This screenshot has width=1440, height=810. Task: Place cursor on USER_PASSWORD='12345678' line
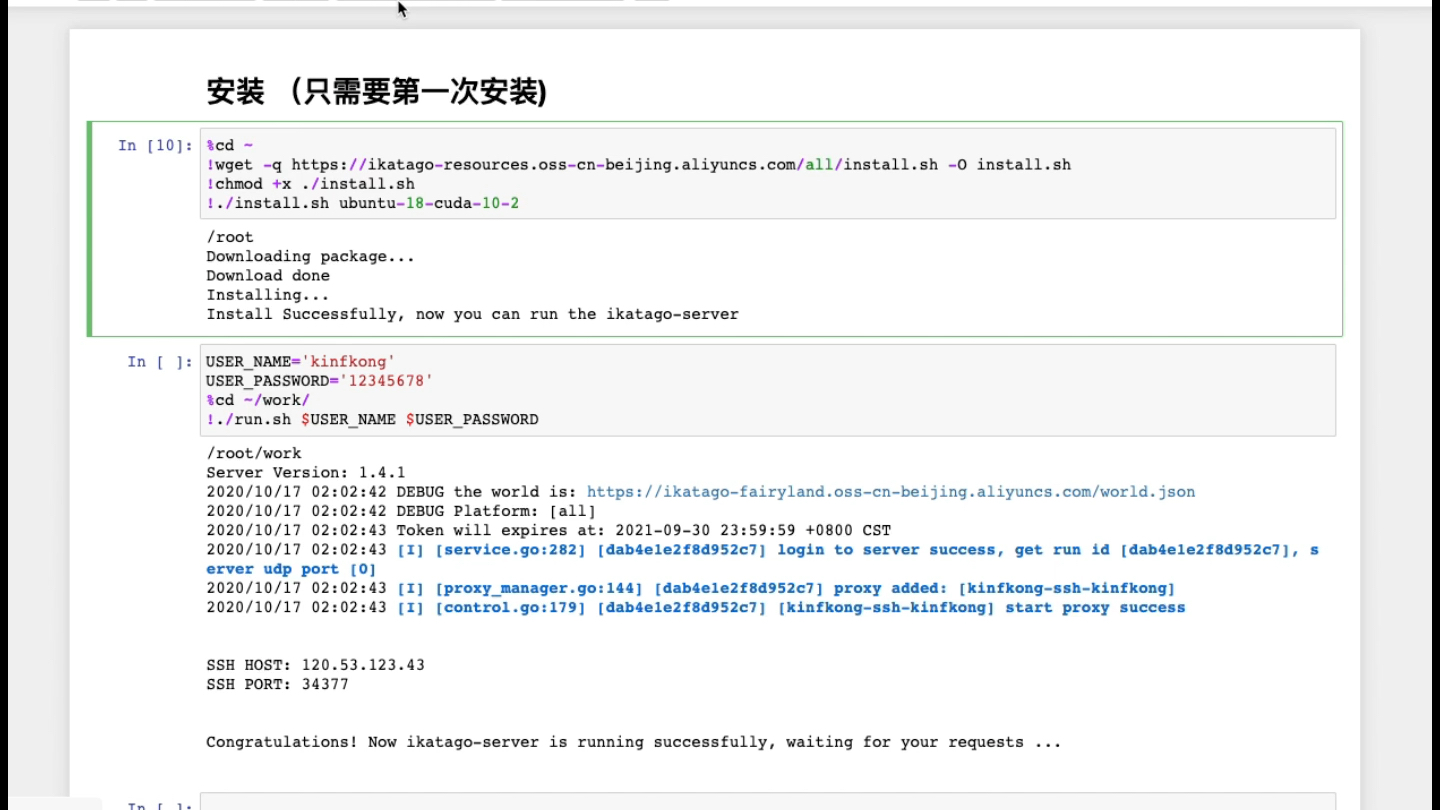click(x=320, y=381)
